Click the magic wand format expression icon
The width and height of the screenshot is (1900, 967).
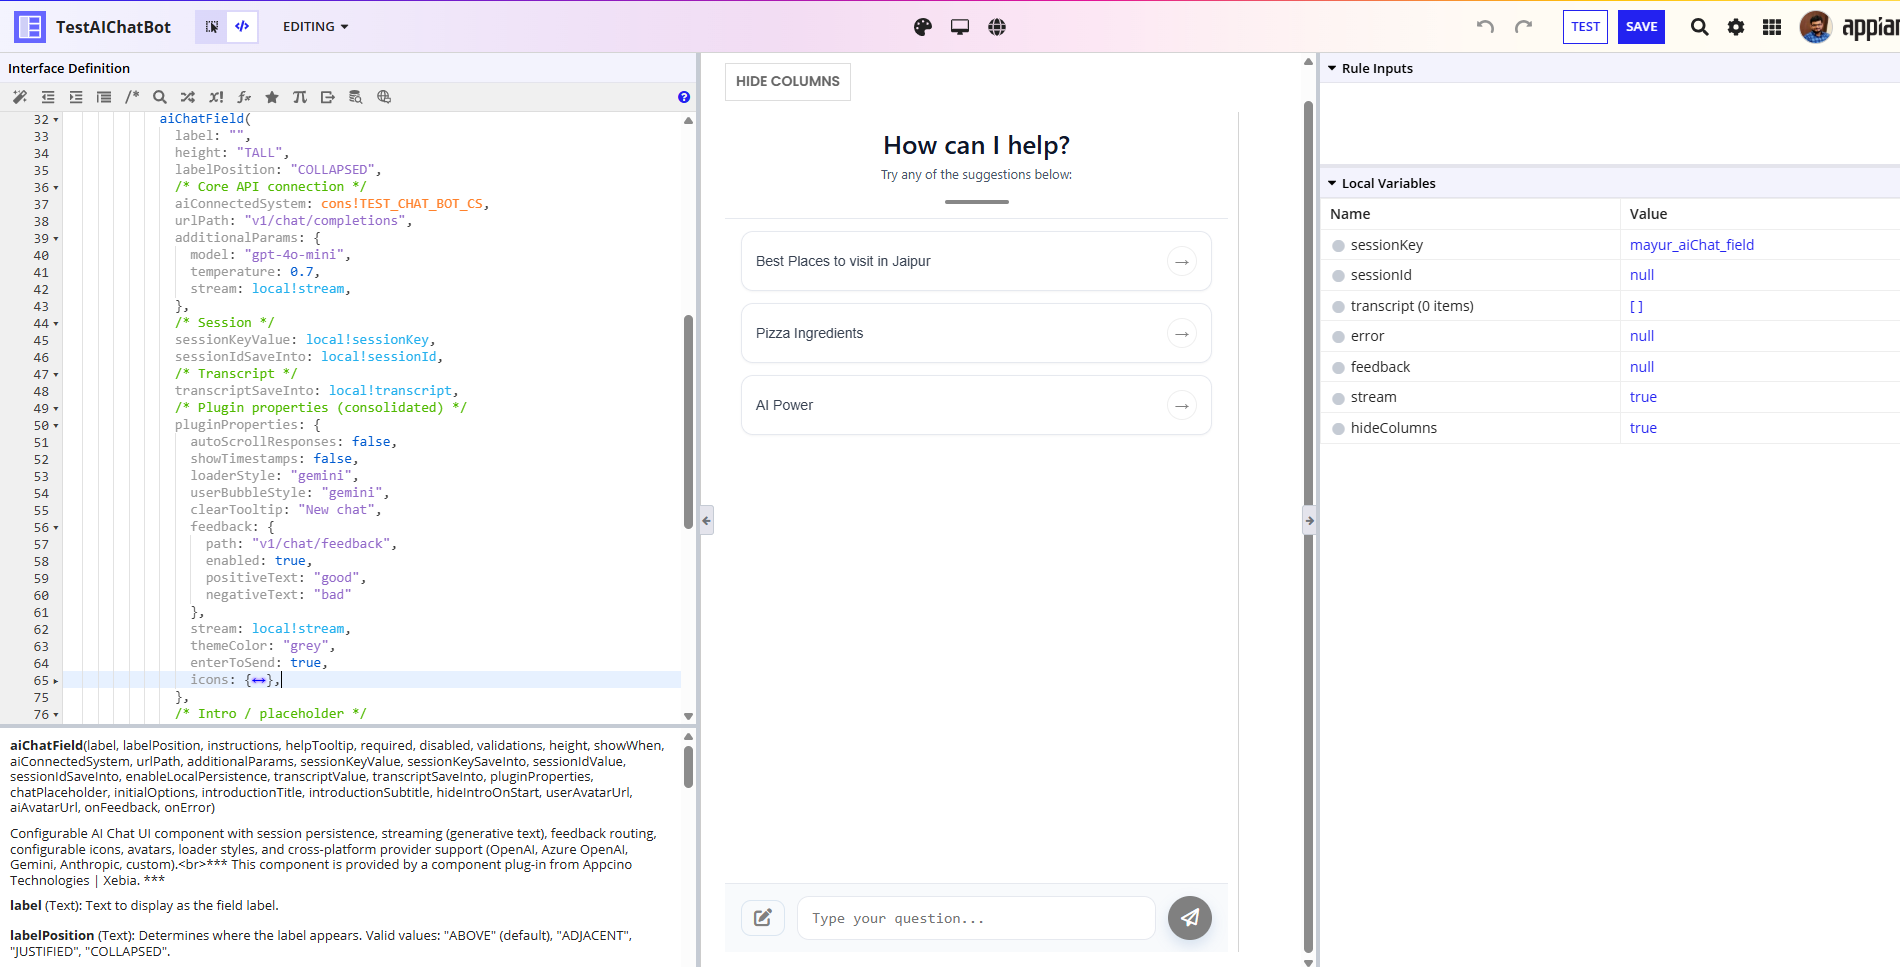(x=20, y=97)
